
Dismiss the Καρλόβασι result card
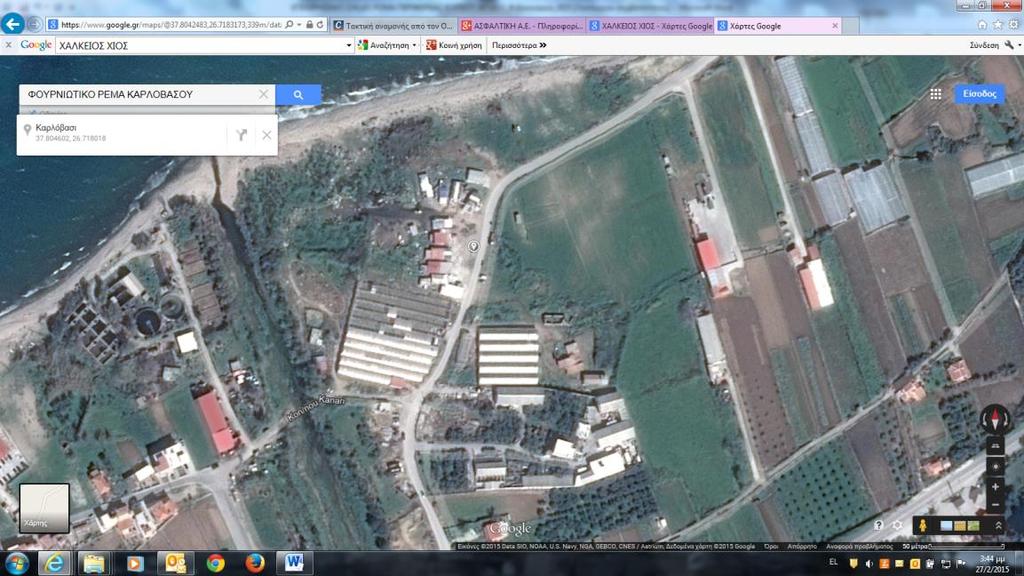[266, 135]
